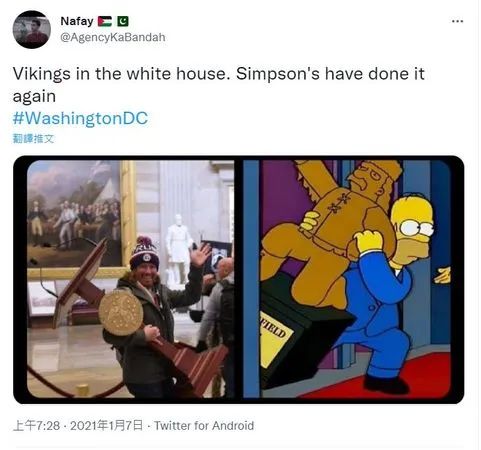Open the Twitter for Android source link
Screen dimensions: 481x450
click(x=204, y=426)
